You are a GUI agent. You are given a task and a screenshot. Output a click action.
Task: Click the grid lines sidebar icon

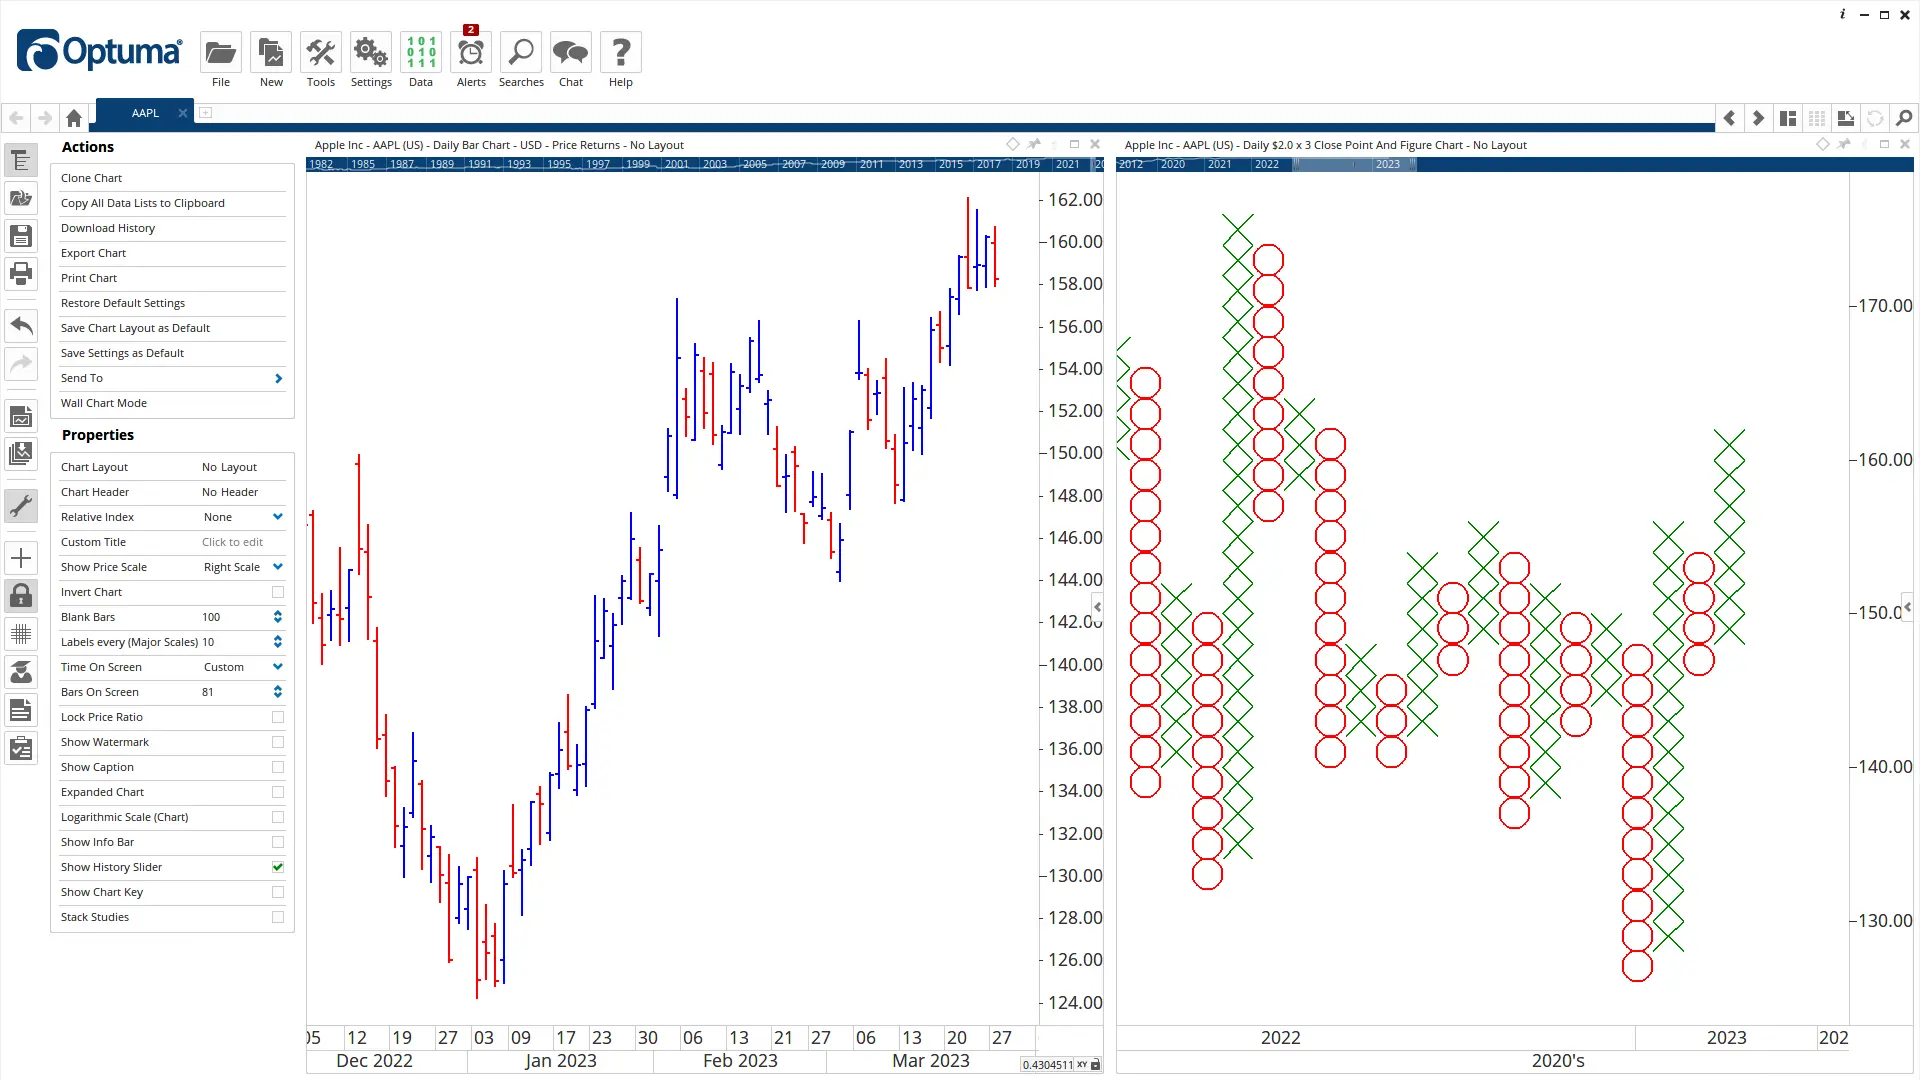click(x=21, y=634)
